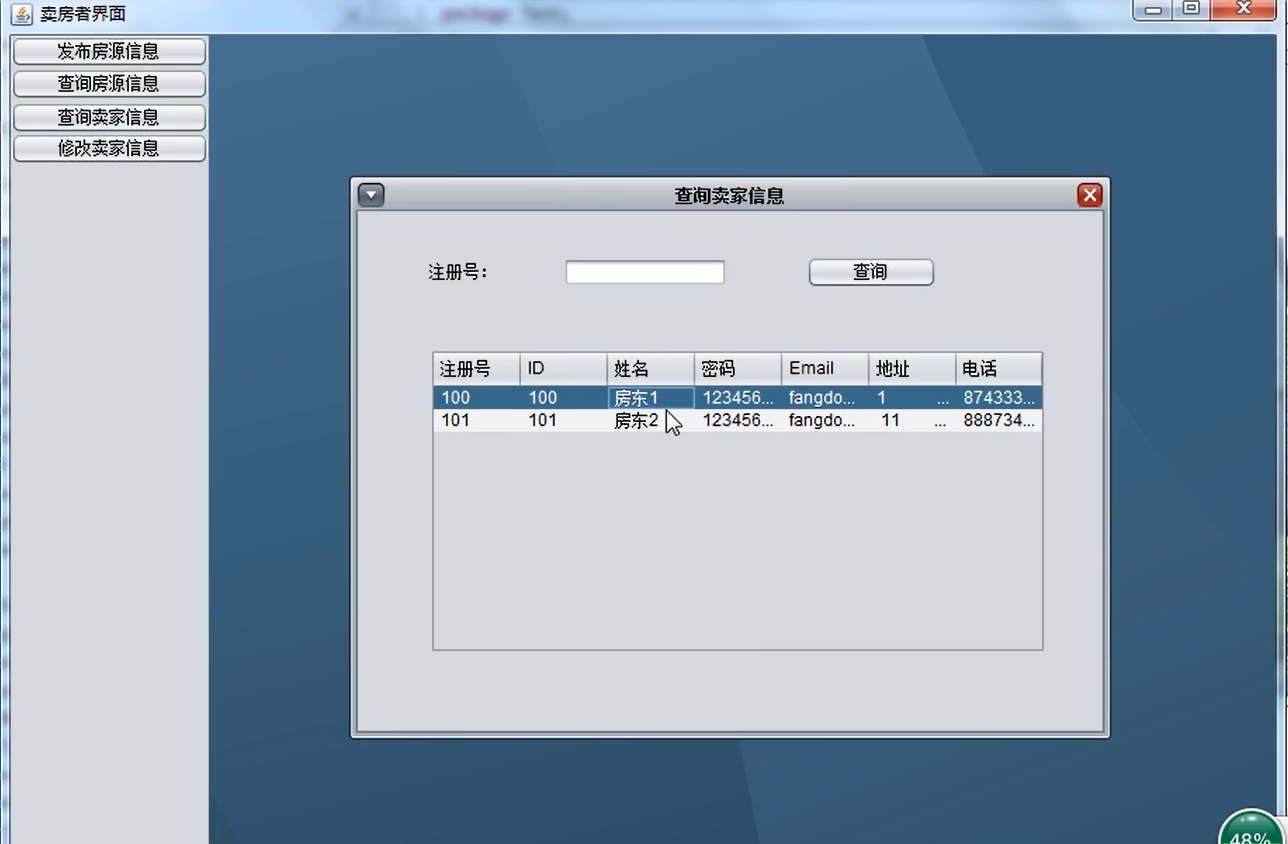
Task: Click 注册号 cell 101 in second row
Action: [x=477, y=421]
